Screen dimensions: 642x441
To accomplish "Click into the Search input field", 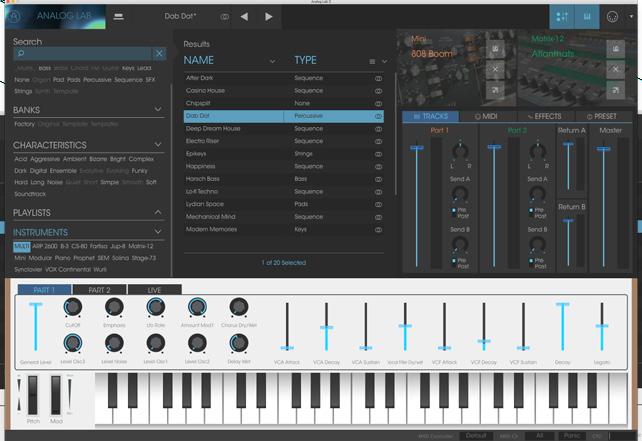I will coord(83,53).
